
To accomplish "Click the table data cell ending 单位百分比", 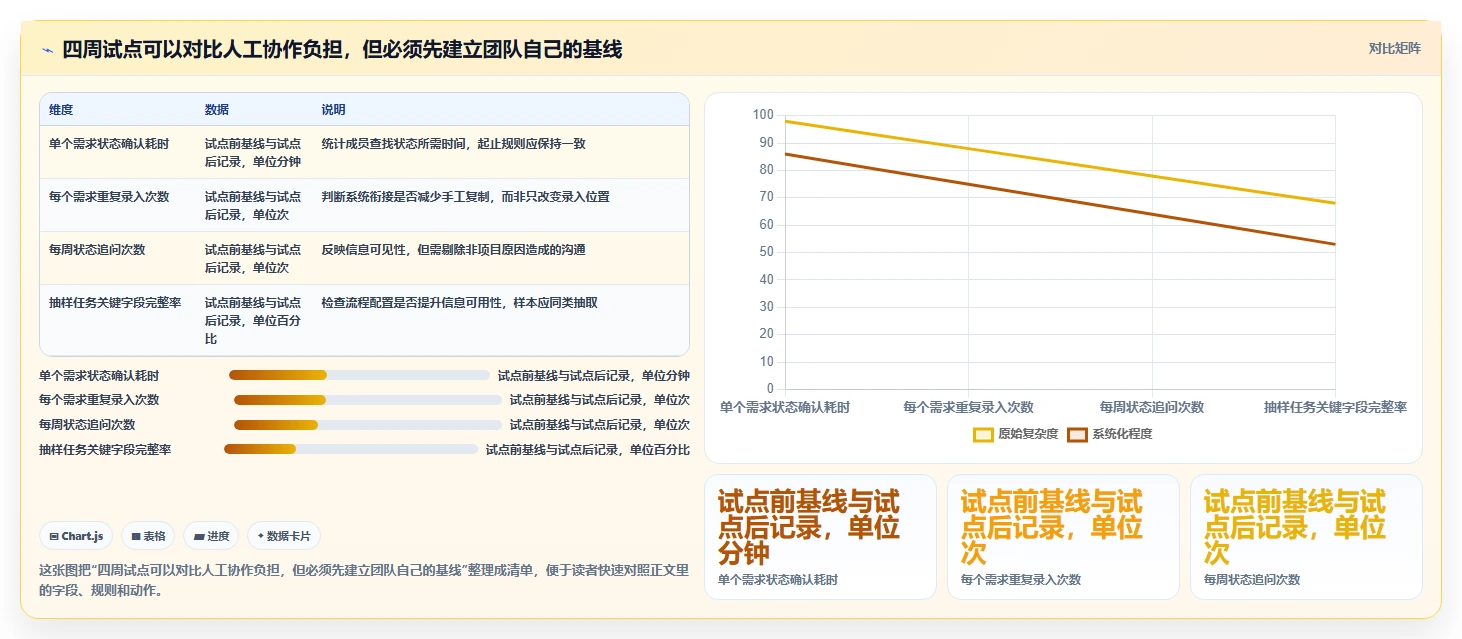I will 253,321.
